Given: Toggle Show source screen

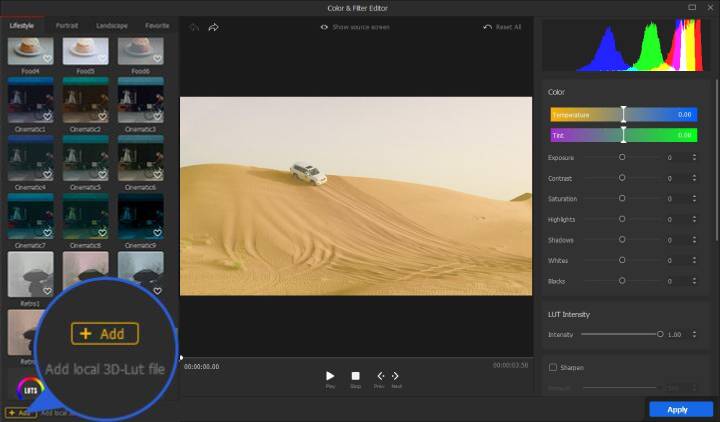Looking at the screenshot, I should [355, 27].
